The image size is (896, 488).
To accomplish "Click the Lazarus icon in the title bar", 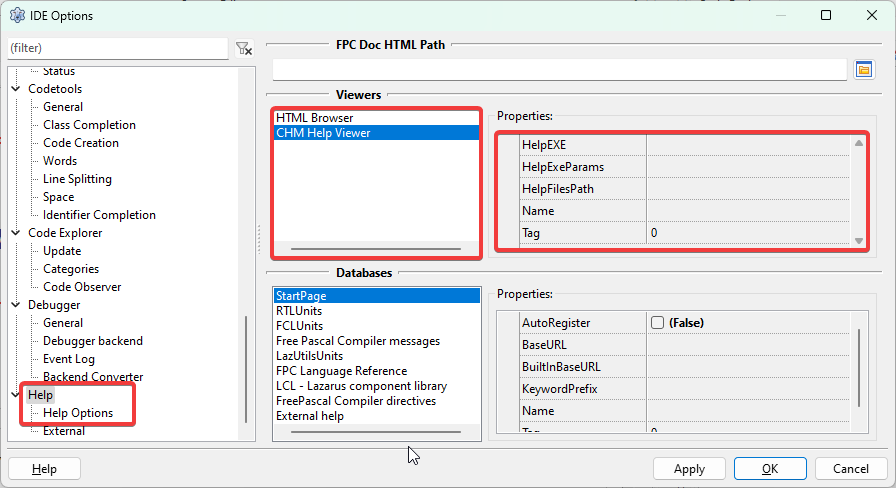I will pos(17,15).
